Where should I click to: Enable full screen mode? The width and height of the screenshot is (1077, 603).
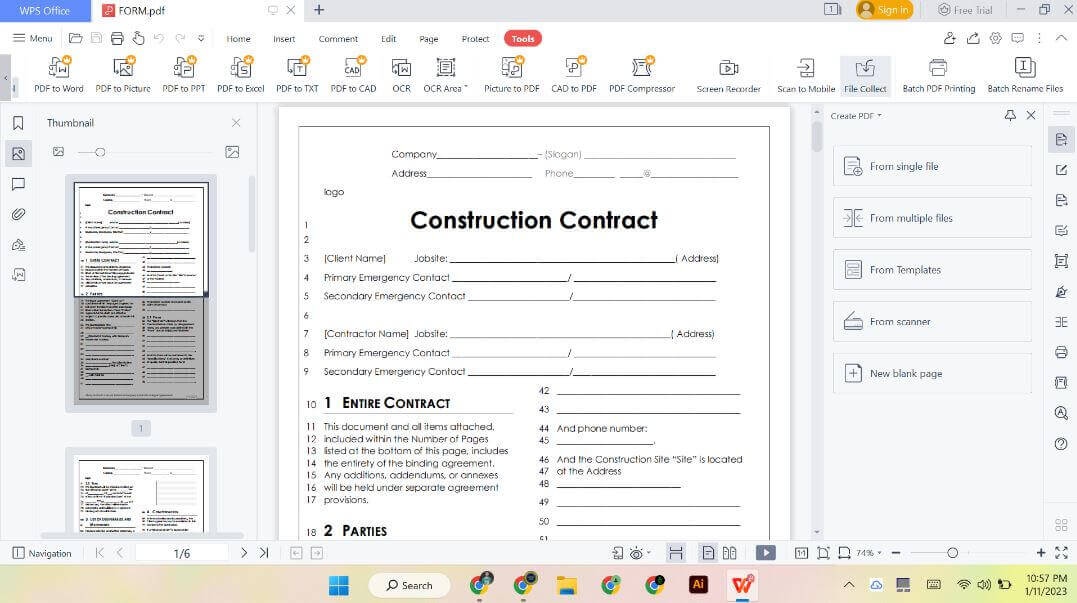[1062, 551]
